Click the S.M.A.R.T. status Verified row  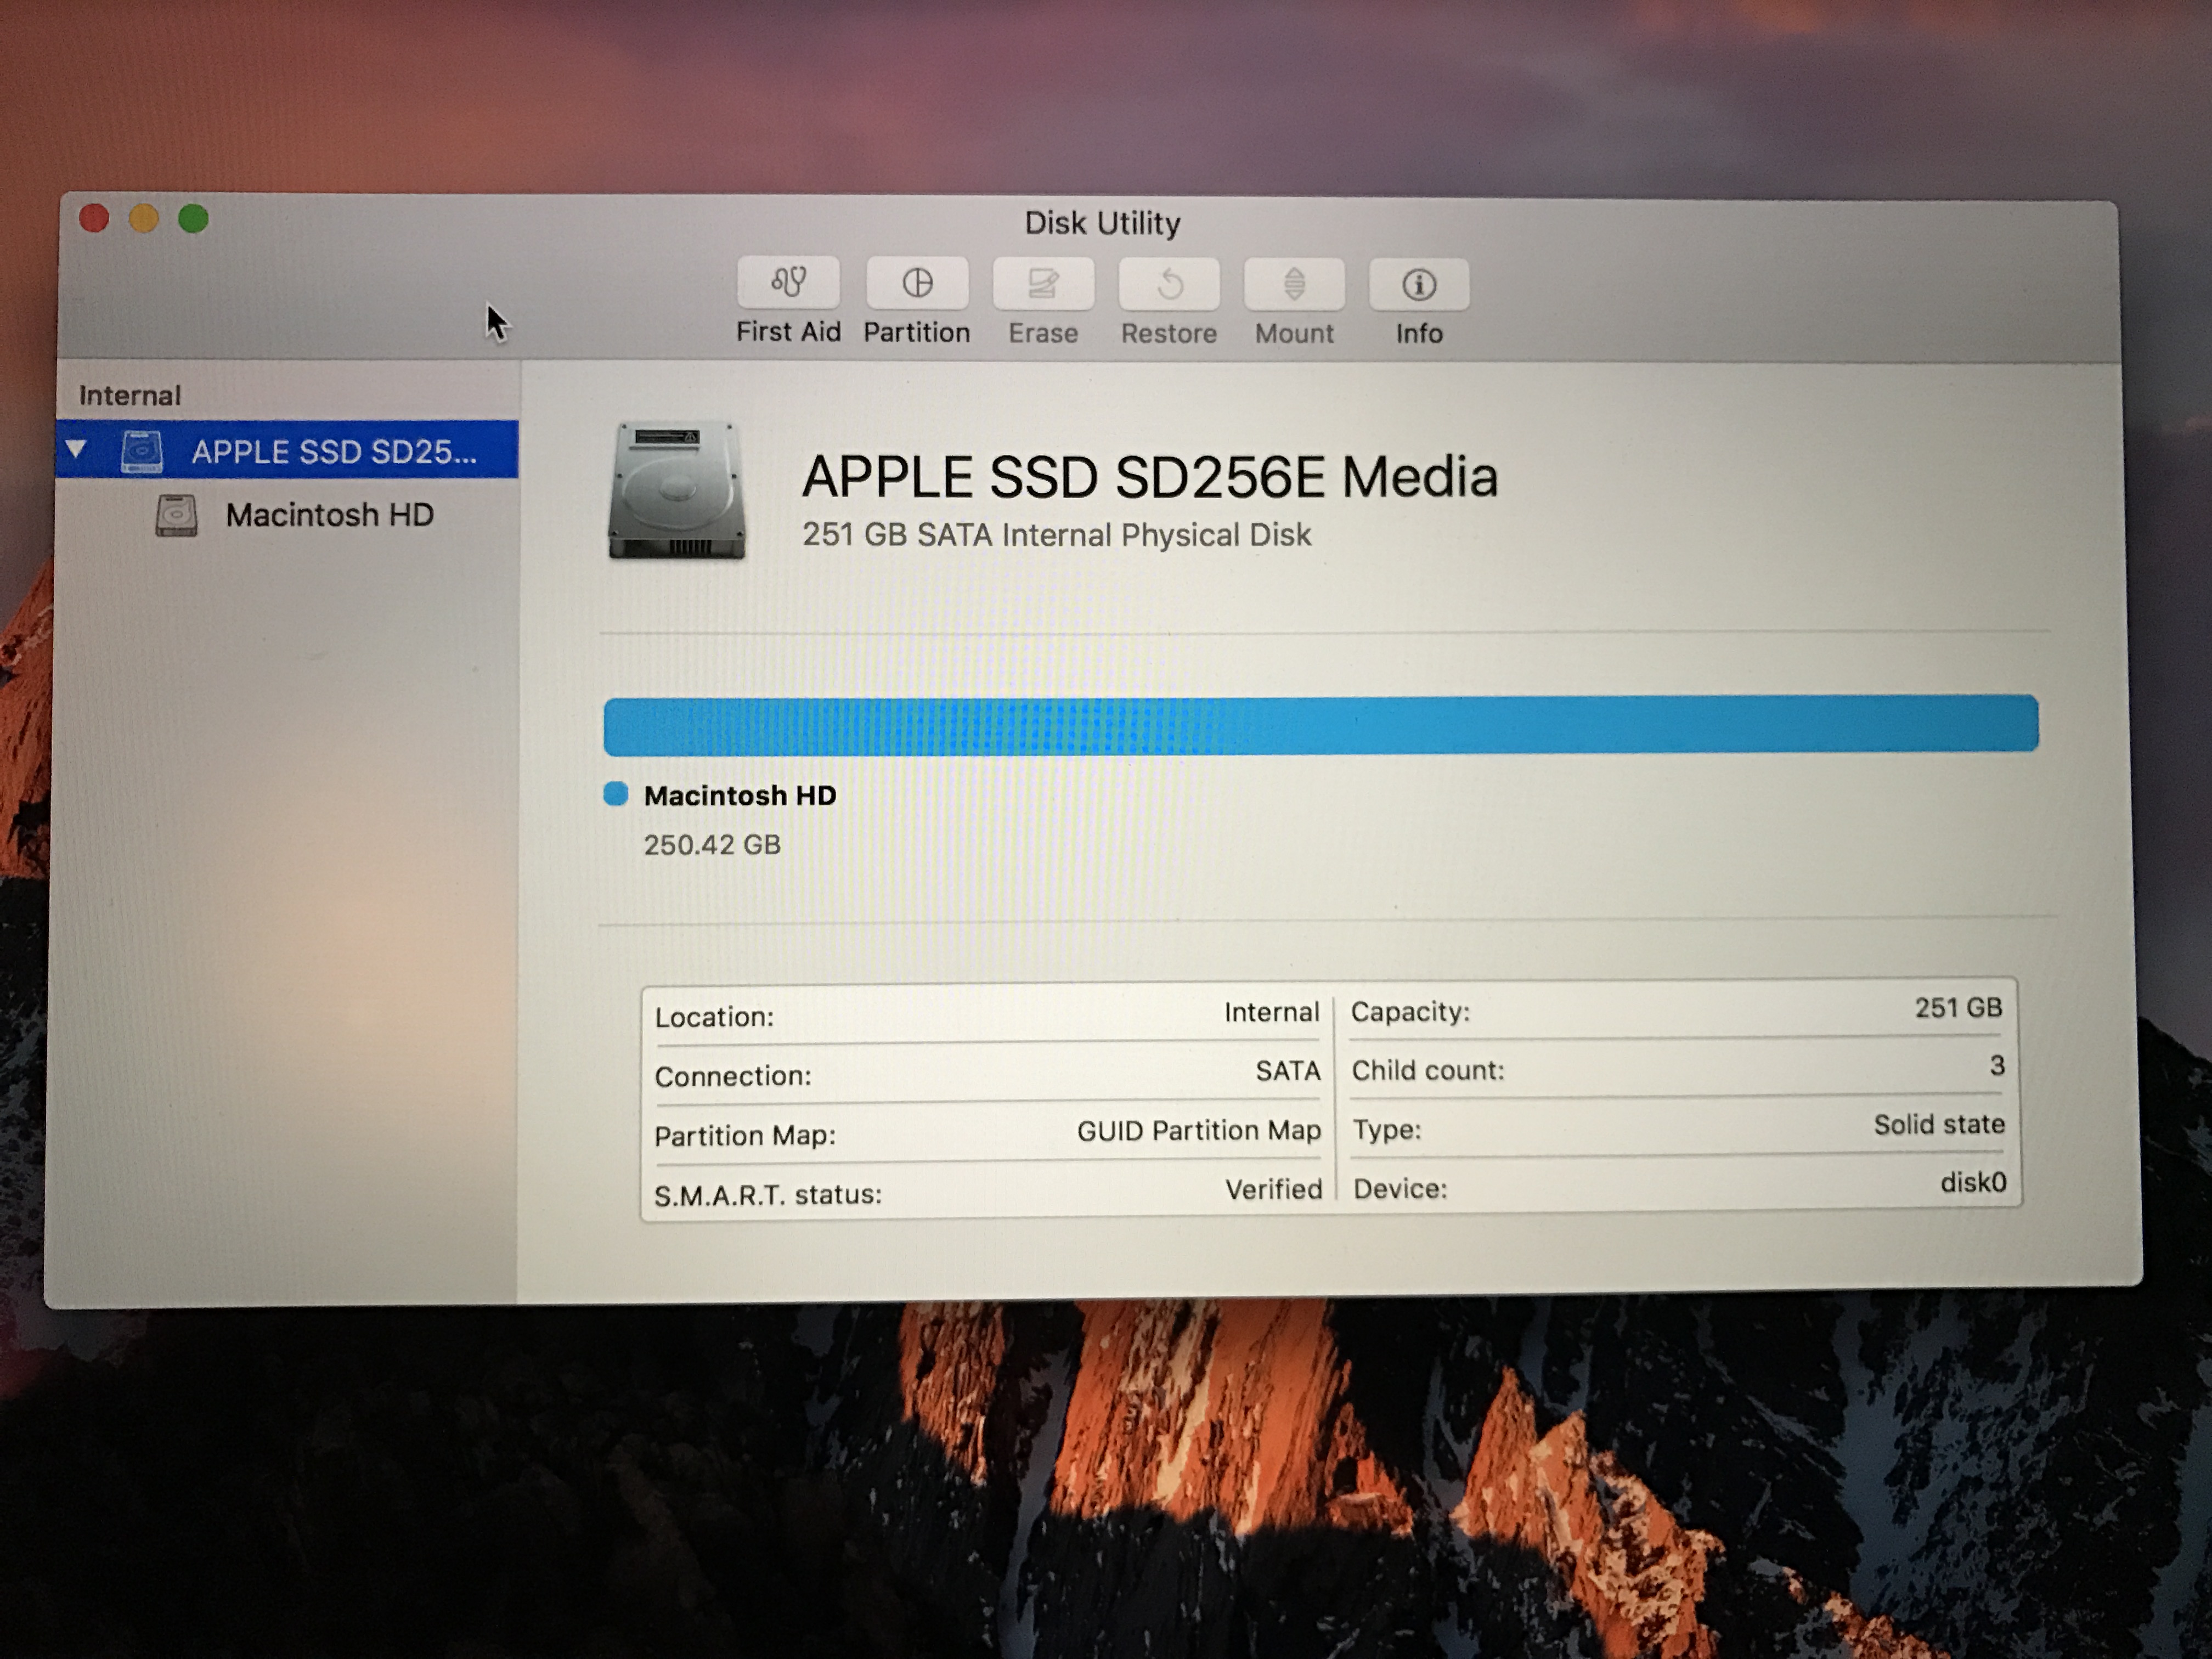(x=987, y=1191)
